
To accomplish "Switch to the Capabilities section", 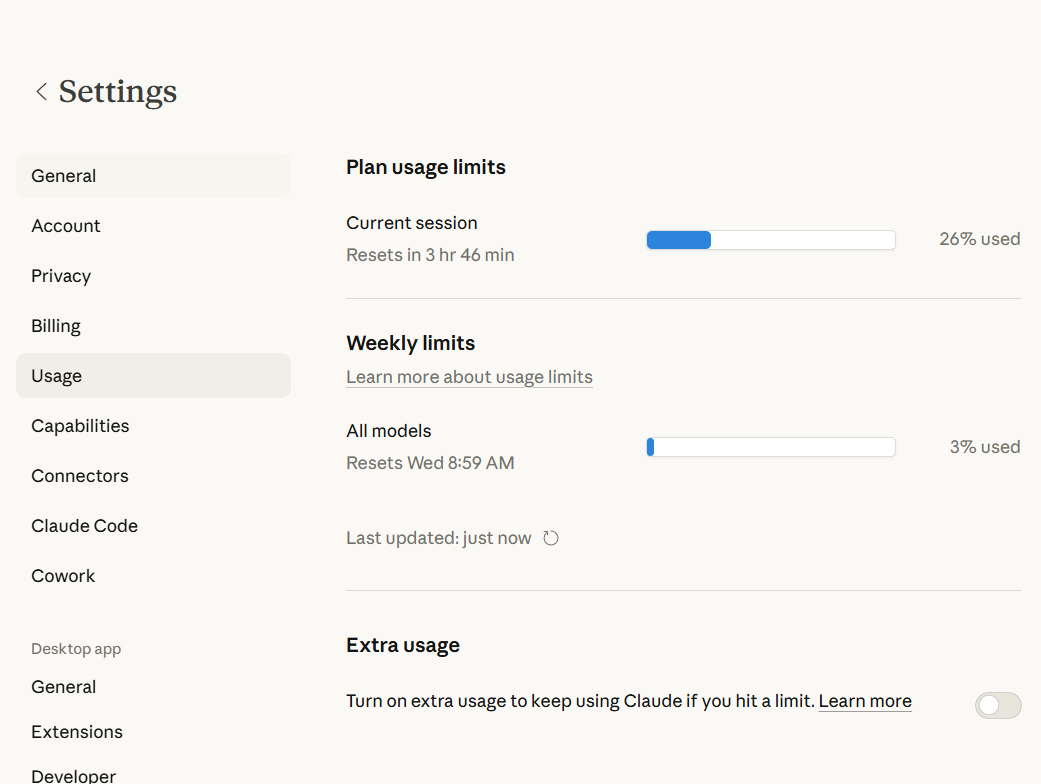I will coord(80,426).
